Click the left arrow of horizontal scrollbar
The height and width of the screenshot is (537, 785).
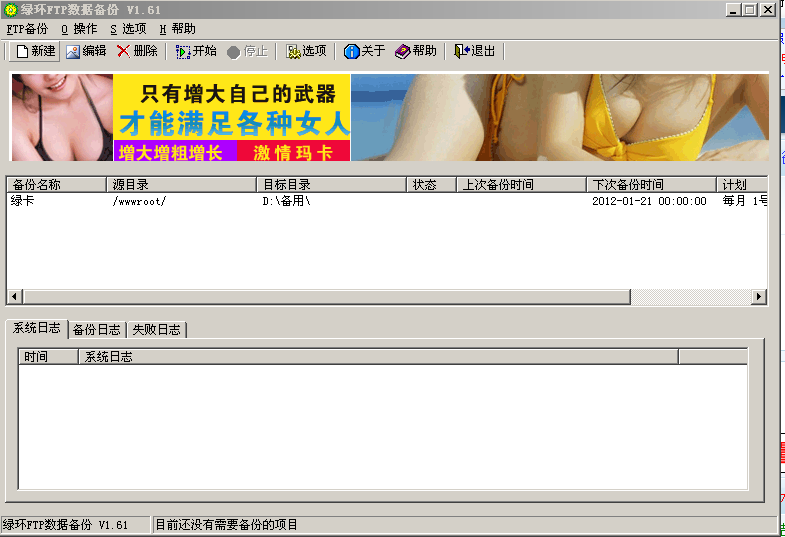click(x=15, y=296)
